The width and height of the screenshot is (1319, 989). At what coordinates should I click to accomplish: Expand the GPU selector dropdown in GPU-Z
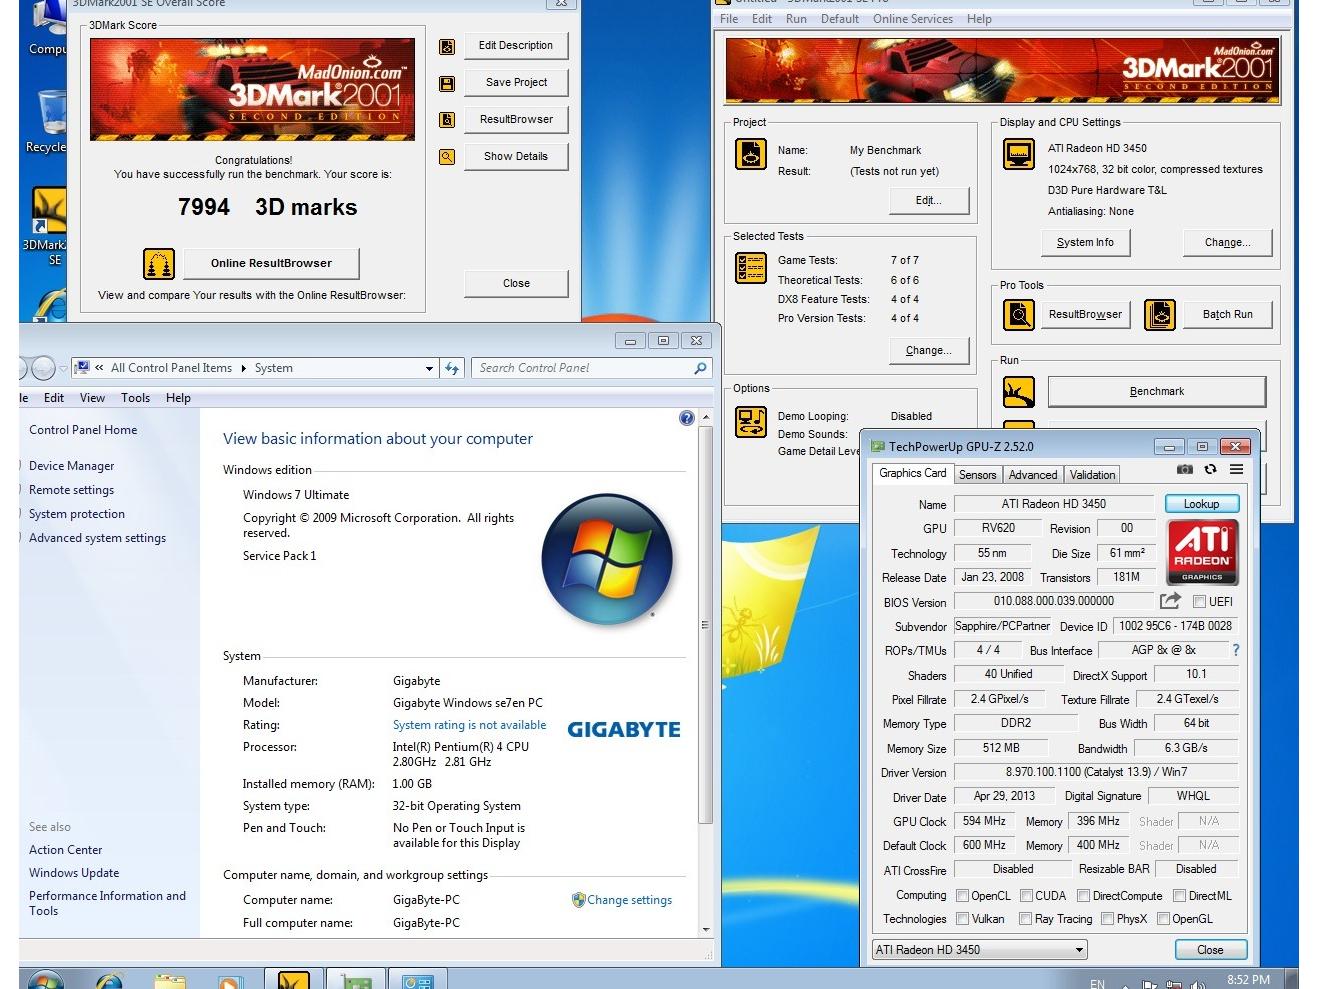(x=1079, y=950)
